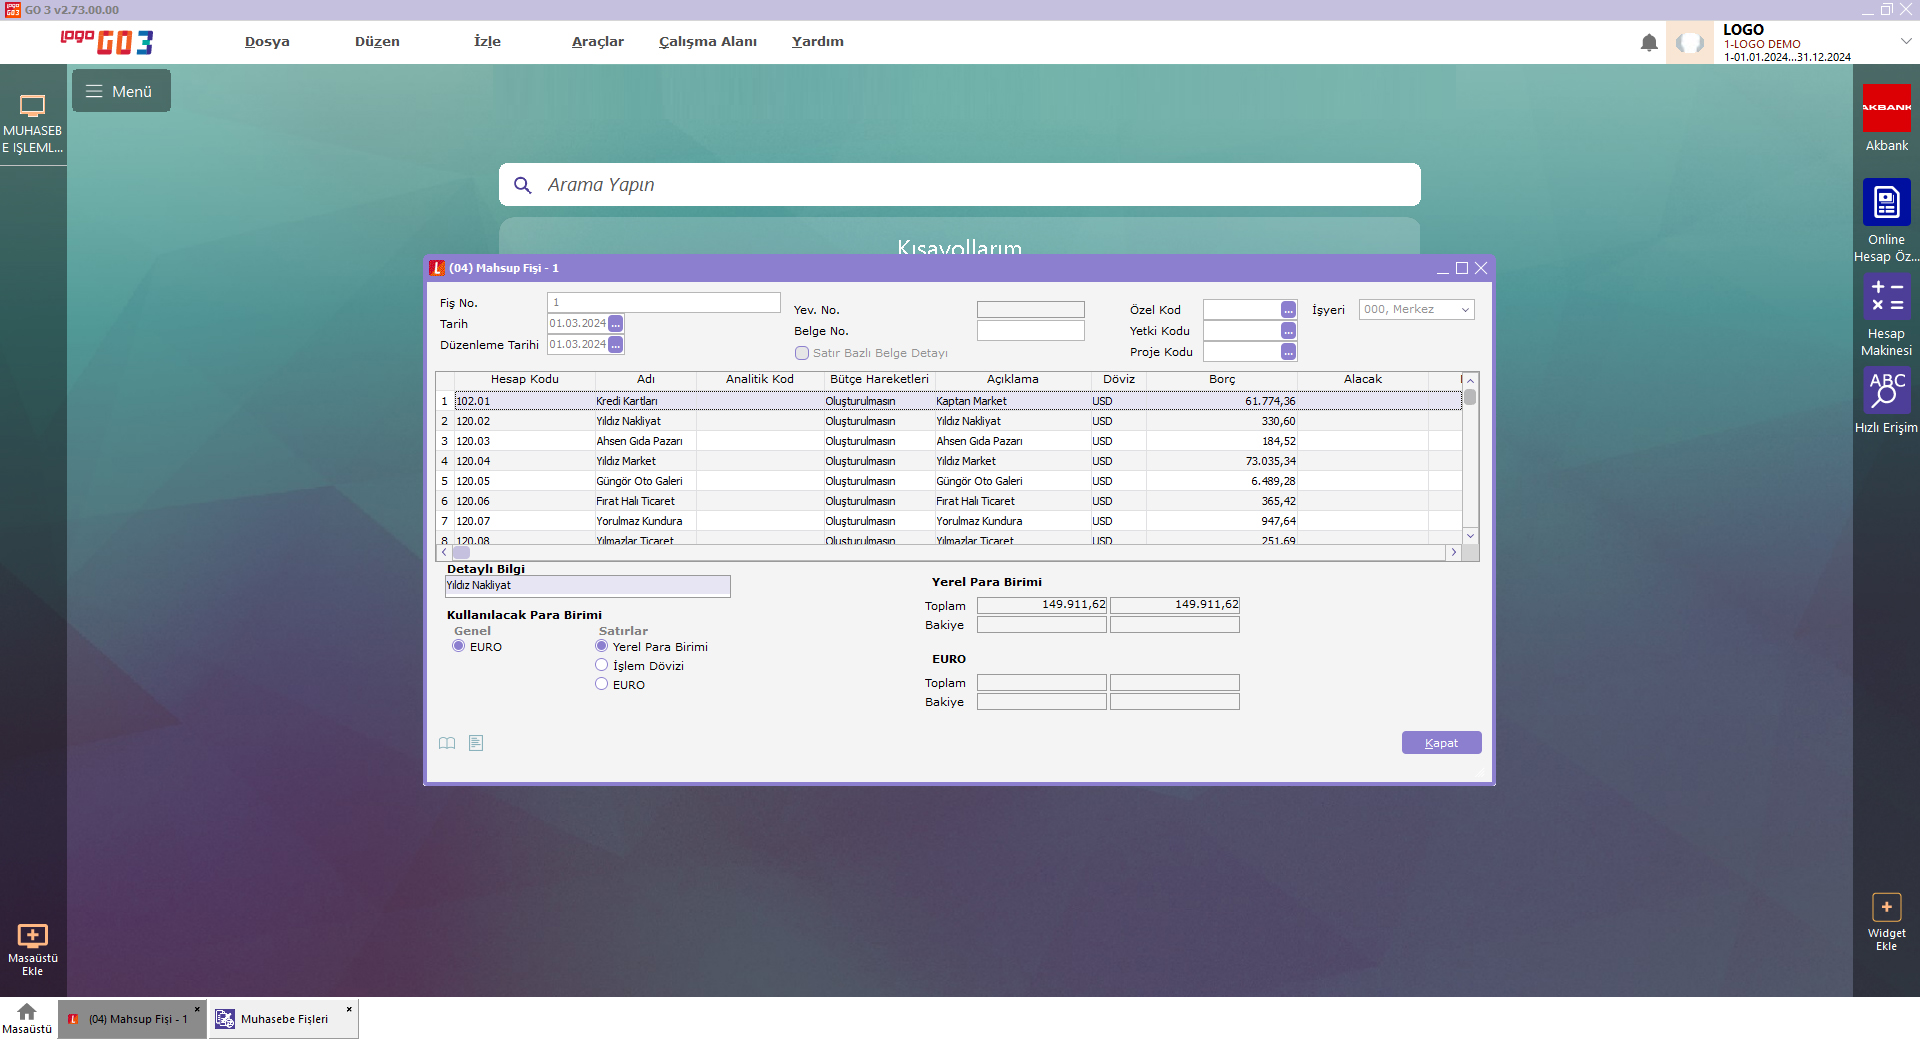Click the Masaüstü Ekle icon
The height and width of the screenshot is (1040, 1920).
tap(32, 936)
